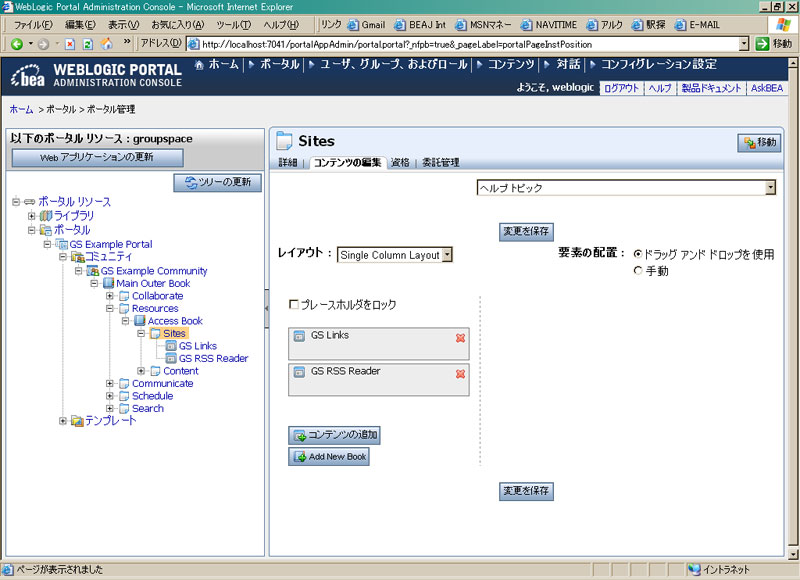Viewport: 800px width, 580px height.
Task: Click the ツリーの更新 button
Action: pyautogui.click(x=218, y=183)
